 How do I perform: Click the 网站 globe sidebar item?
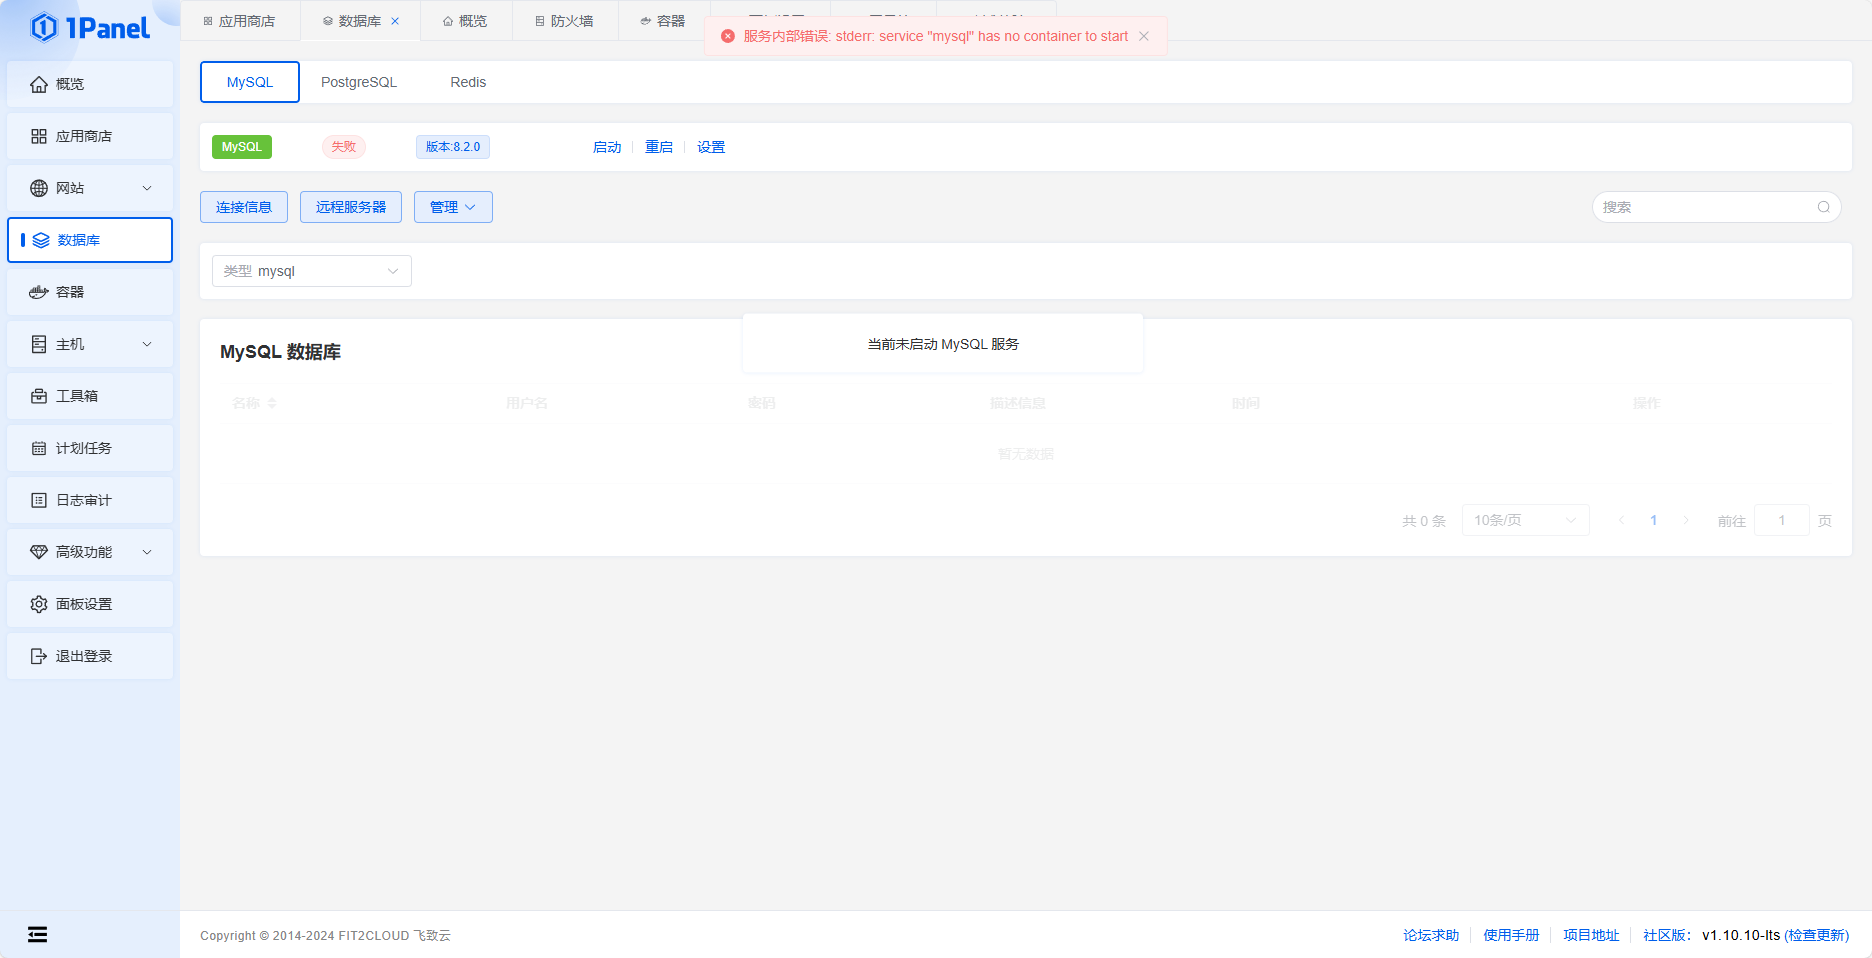point(90,188)
